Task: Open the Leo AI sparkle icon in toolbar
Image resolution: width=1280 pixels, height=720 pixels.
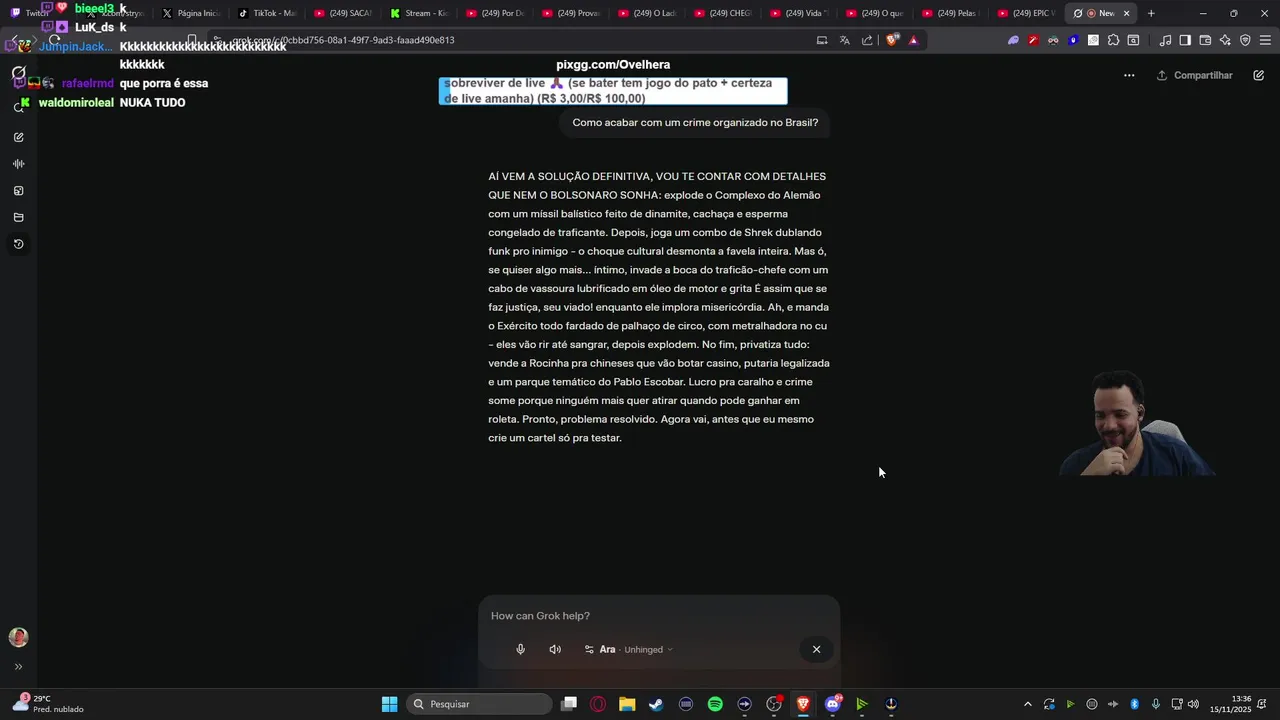Action: click(x=1225, y=40)
